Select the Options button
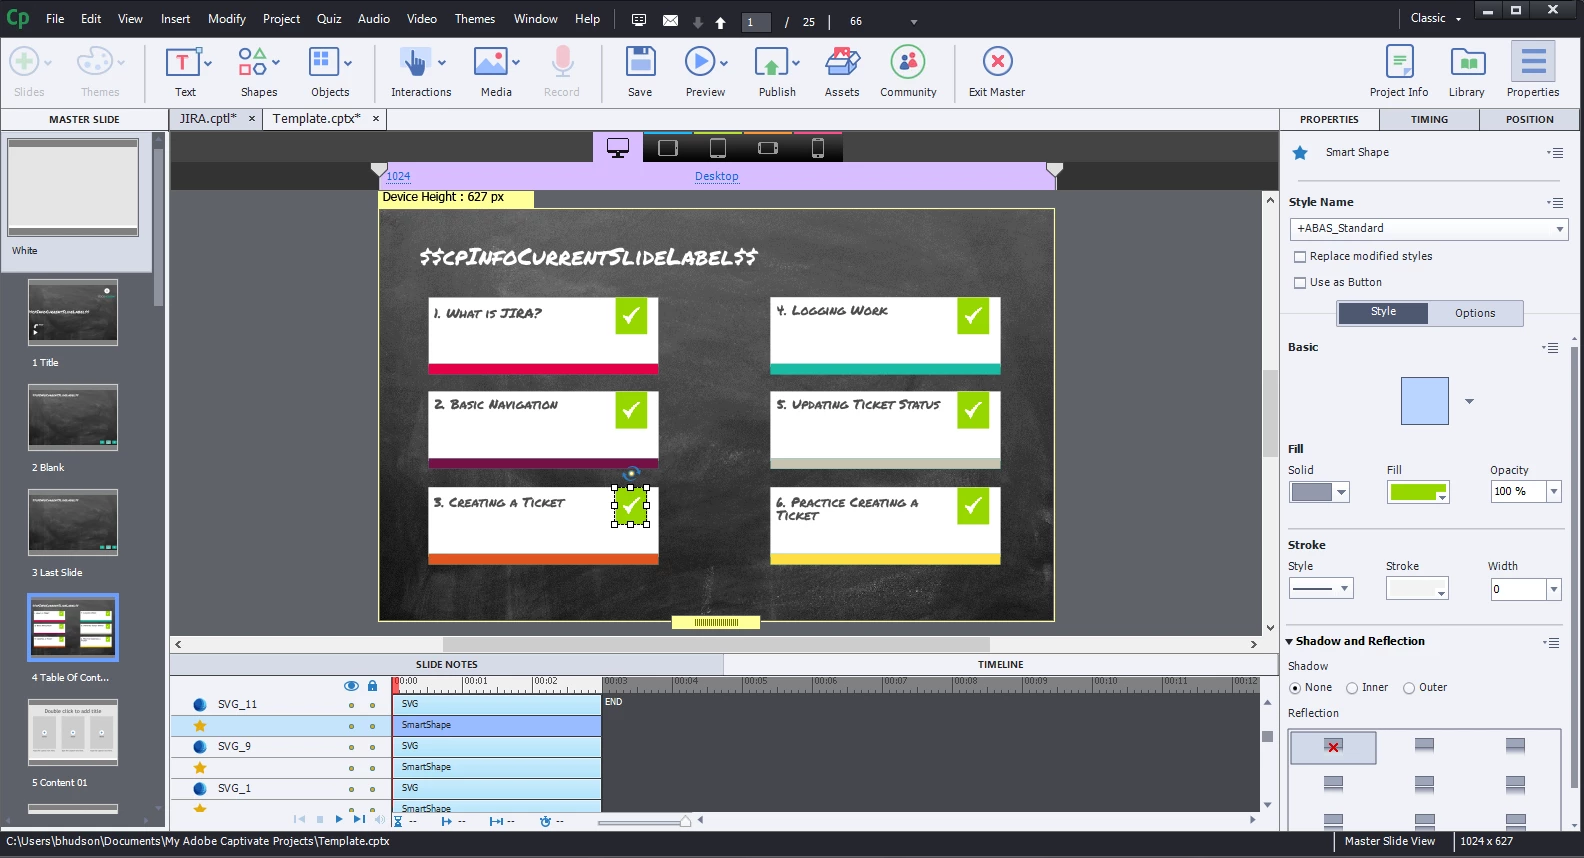Image resolution: width=1584 pixels, height=858 pixels. click(1475, 313)
